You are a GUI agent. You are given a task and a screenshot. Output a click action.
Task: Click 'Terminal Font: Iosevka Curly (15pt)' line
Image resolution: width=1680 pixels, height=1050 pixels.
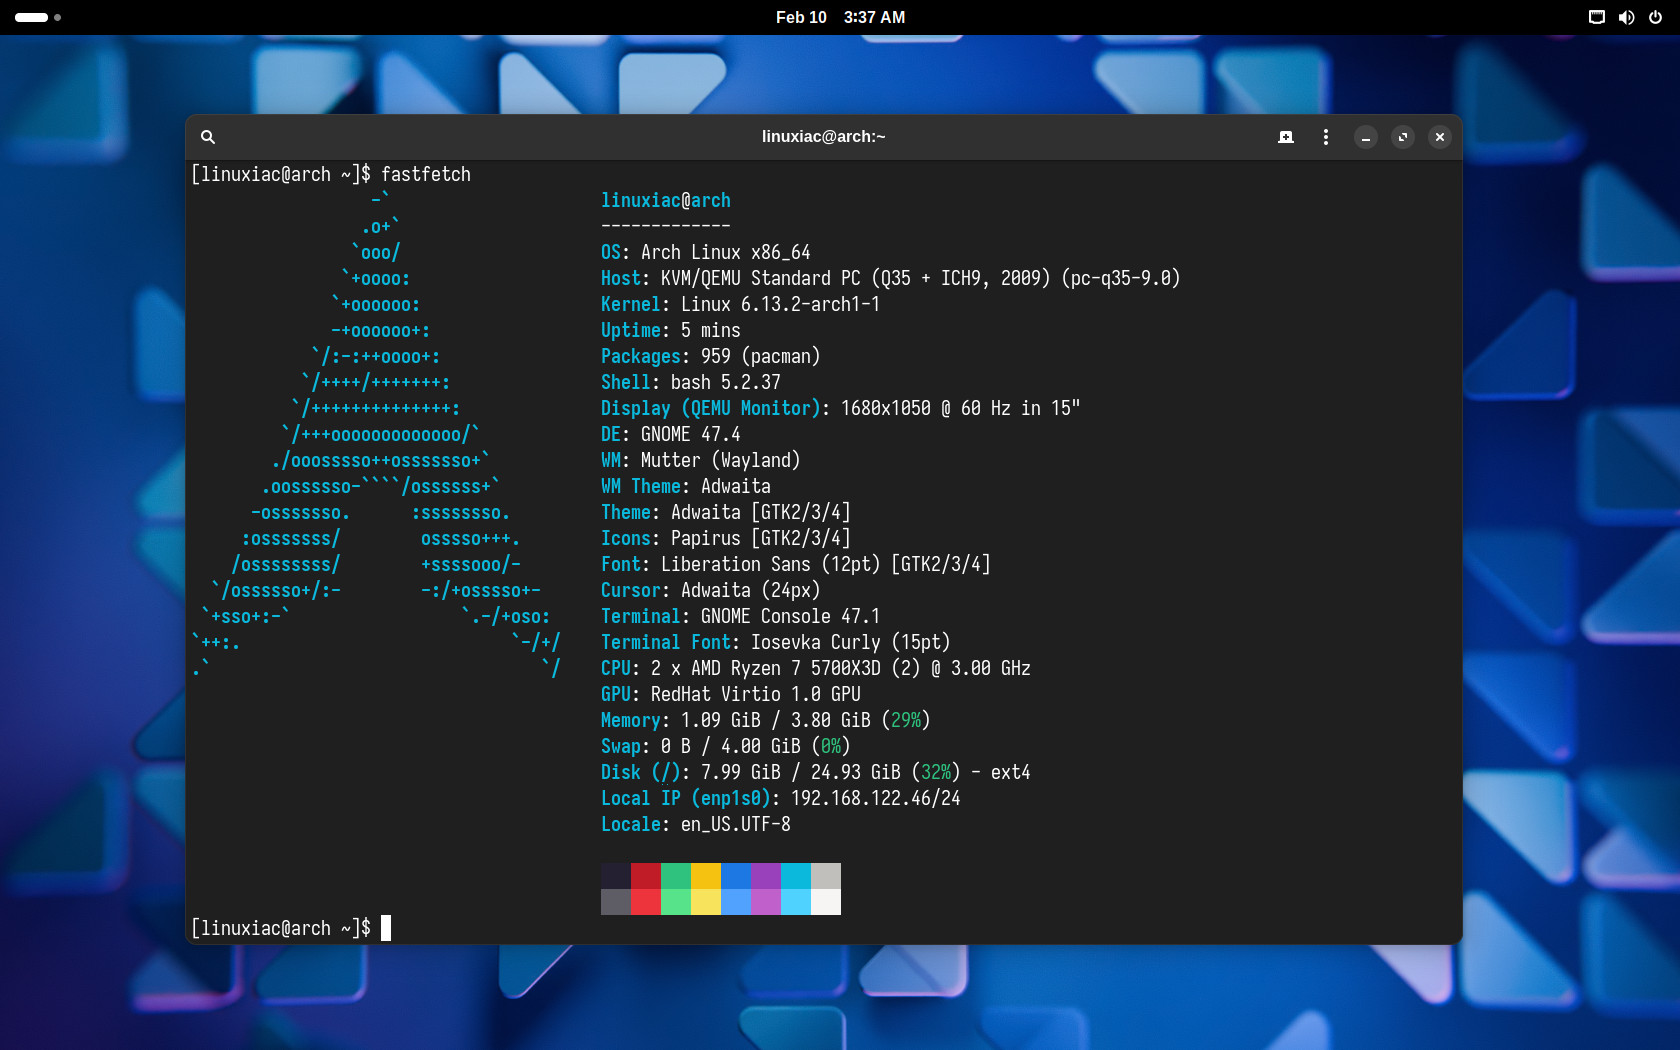[x=776, y=642]
